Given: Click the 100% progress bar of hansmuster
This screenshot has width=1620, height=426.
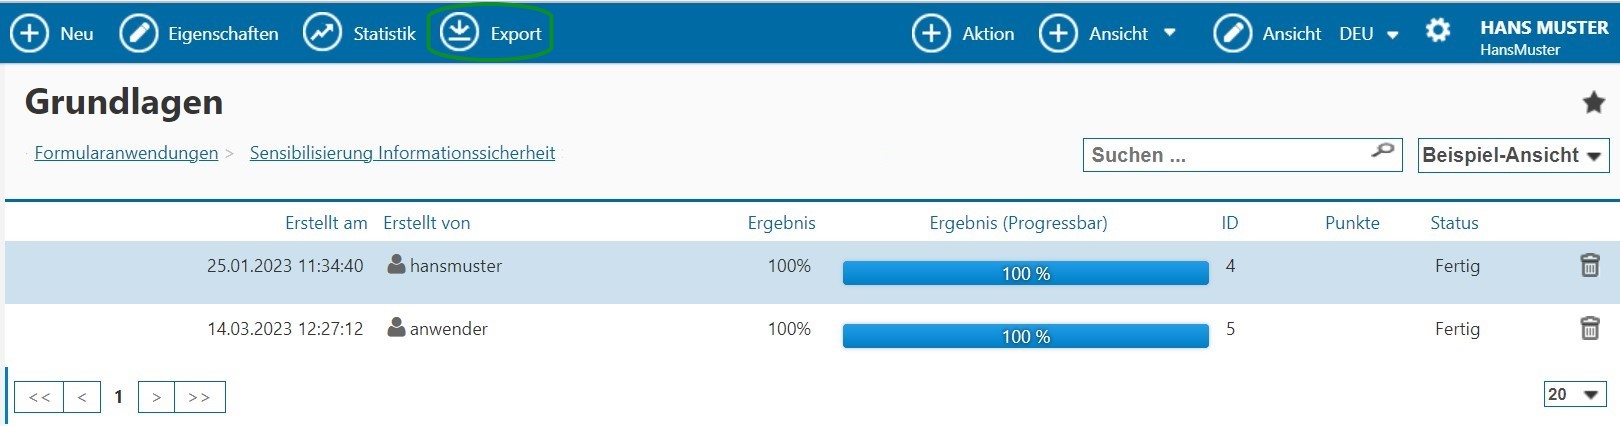Looking at the screenshot, I should (1026, 273).
